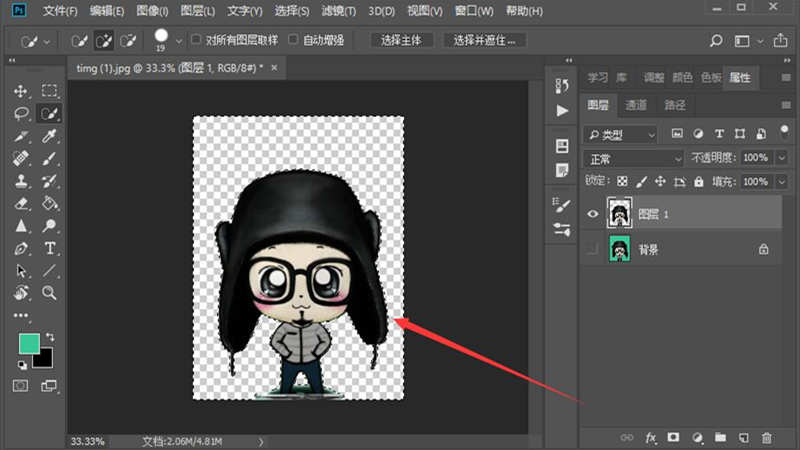Swap foreground and background colors

[x=50, y=337]
